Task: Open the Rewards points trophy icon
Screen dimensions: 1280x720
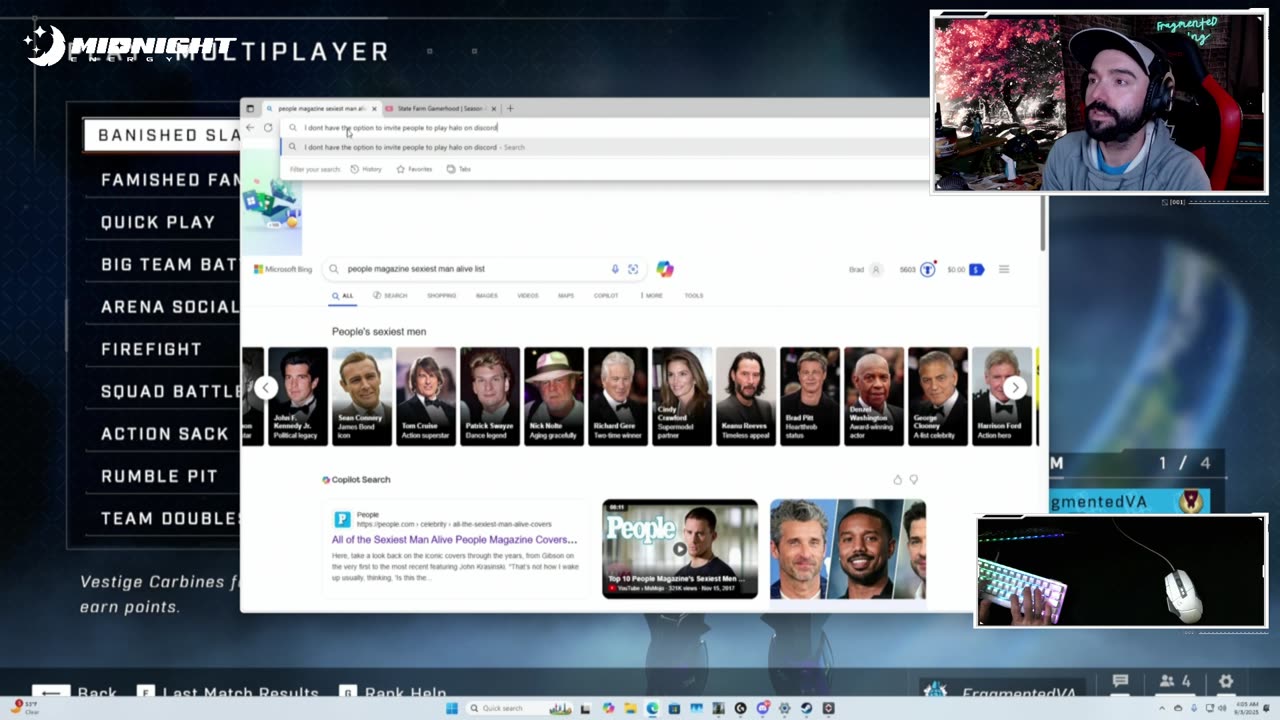Action: (x=927, y=269)
